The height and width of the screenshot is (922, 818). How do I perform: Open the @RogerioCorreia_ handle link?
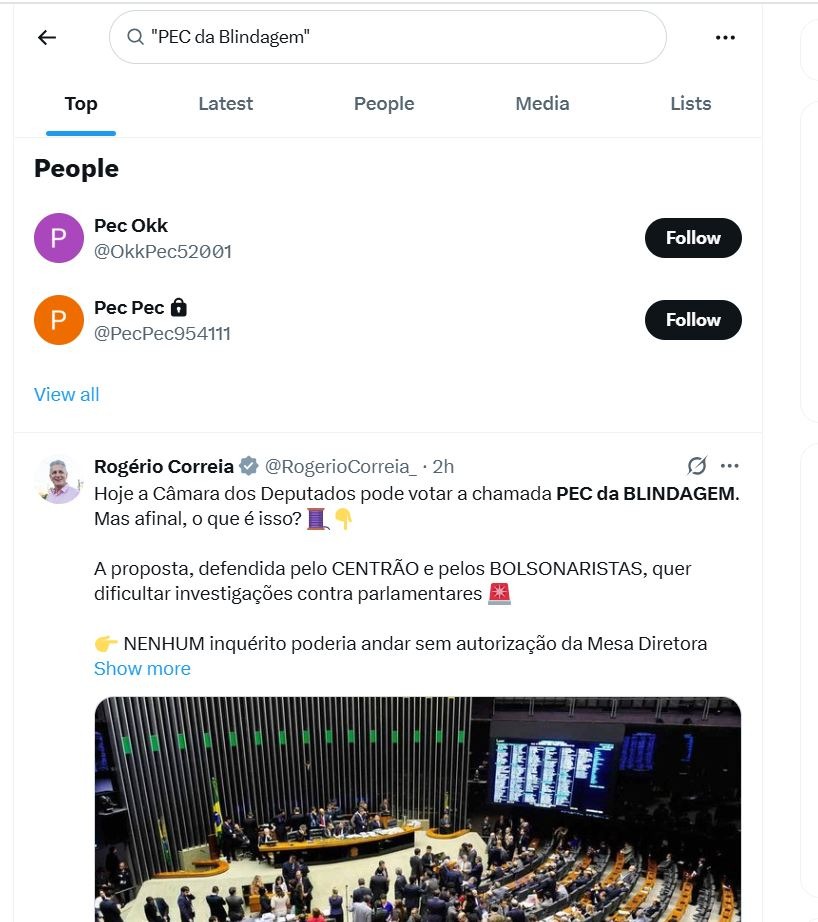340,466
